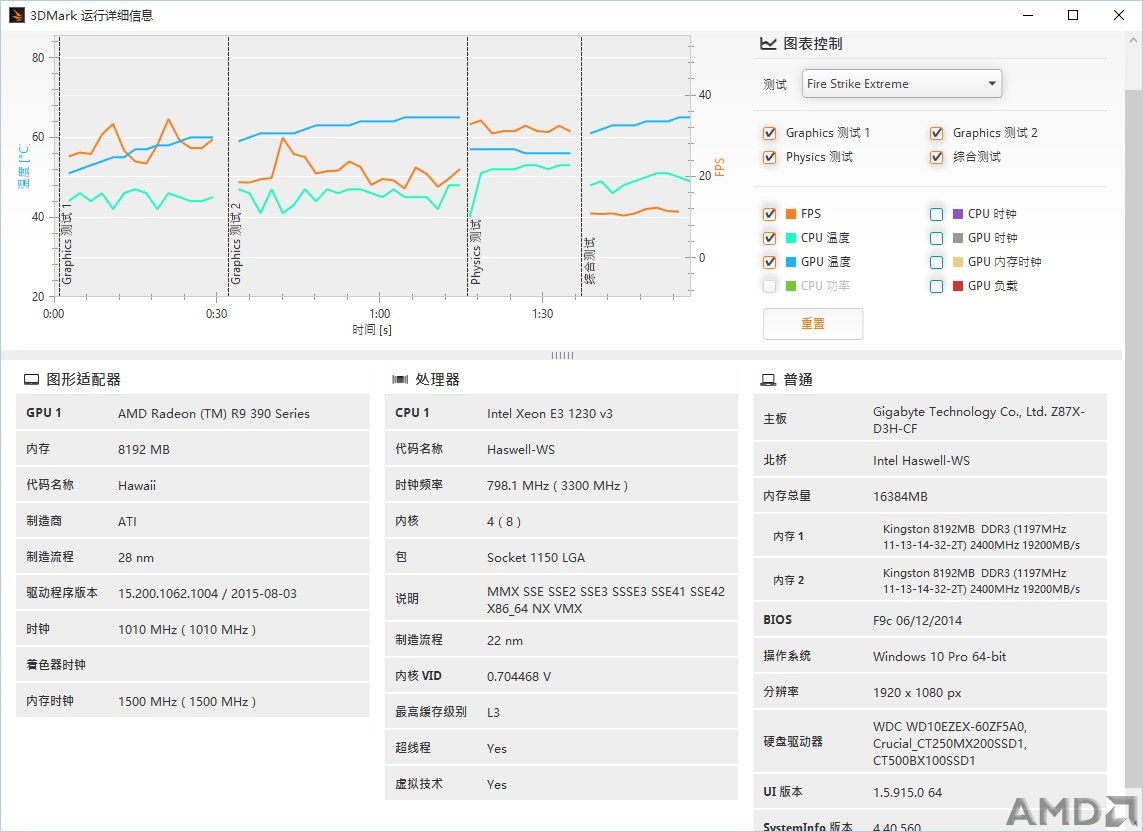The height and width of the screenshot is (832, 1143).
Task: Enable the GPU 时钟 checkbox
Action: [936, 238]
